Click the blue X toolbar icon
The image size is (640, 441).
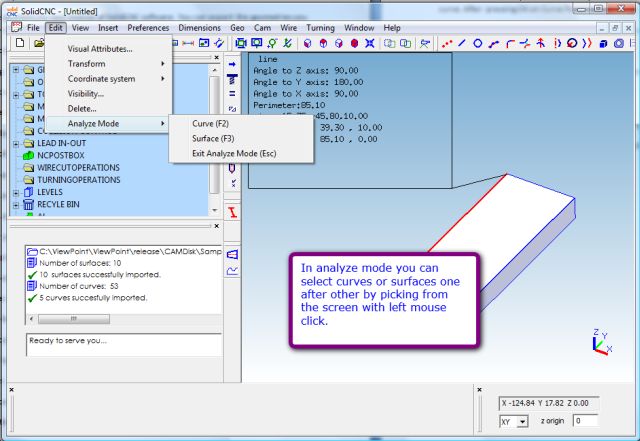pos(369,44)
